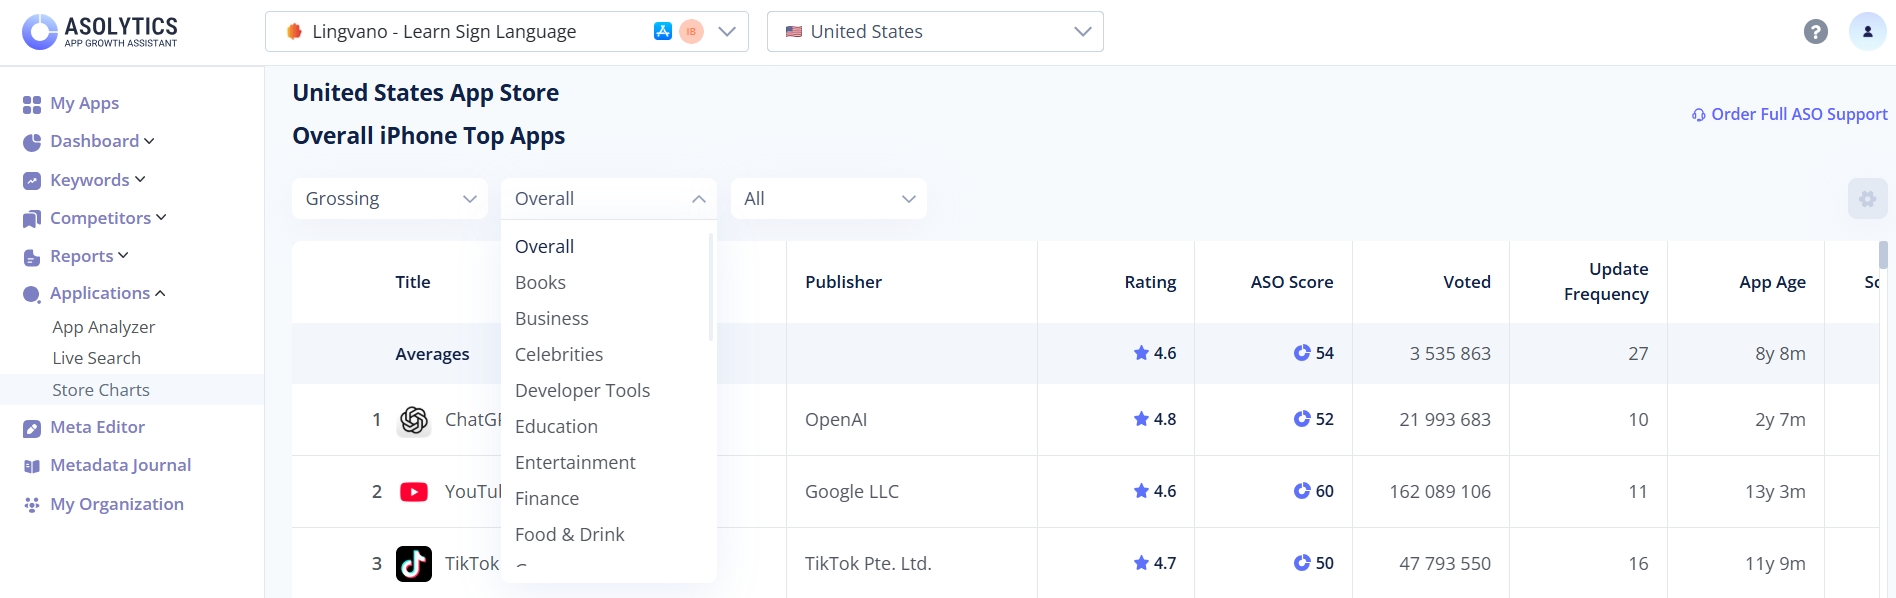The width and height of the screenshot is (1896, 598).
Task: Choose Finance in category dropdown
Action: click(x=547, y=499)
